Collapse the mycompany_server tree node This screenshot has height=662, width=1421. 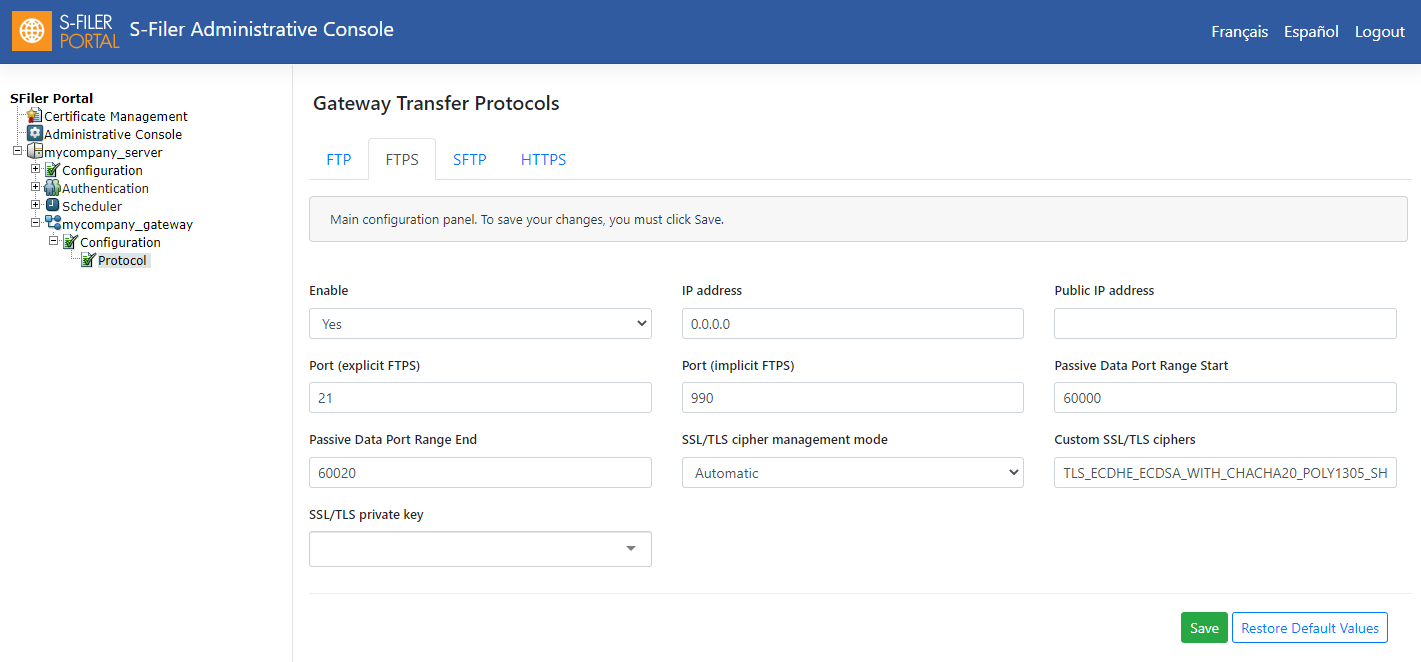[17, 151]
